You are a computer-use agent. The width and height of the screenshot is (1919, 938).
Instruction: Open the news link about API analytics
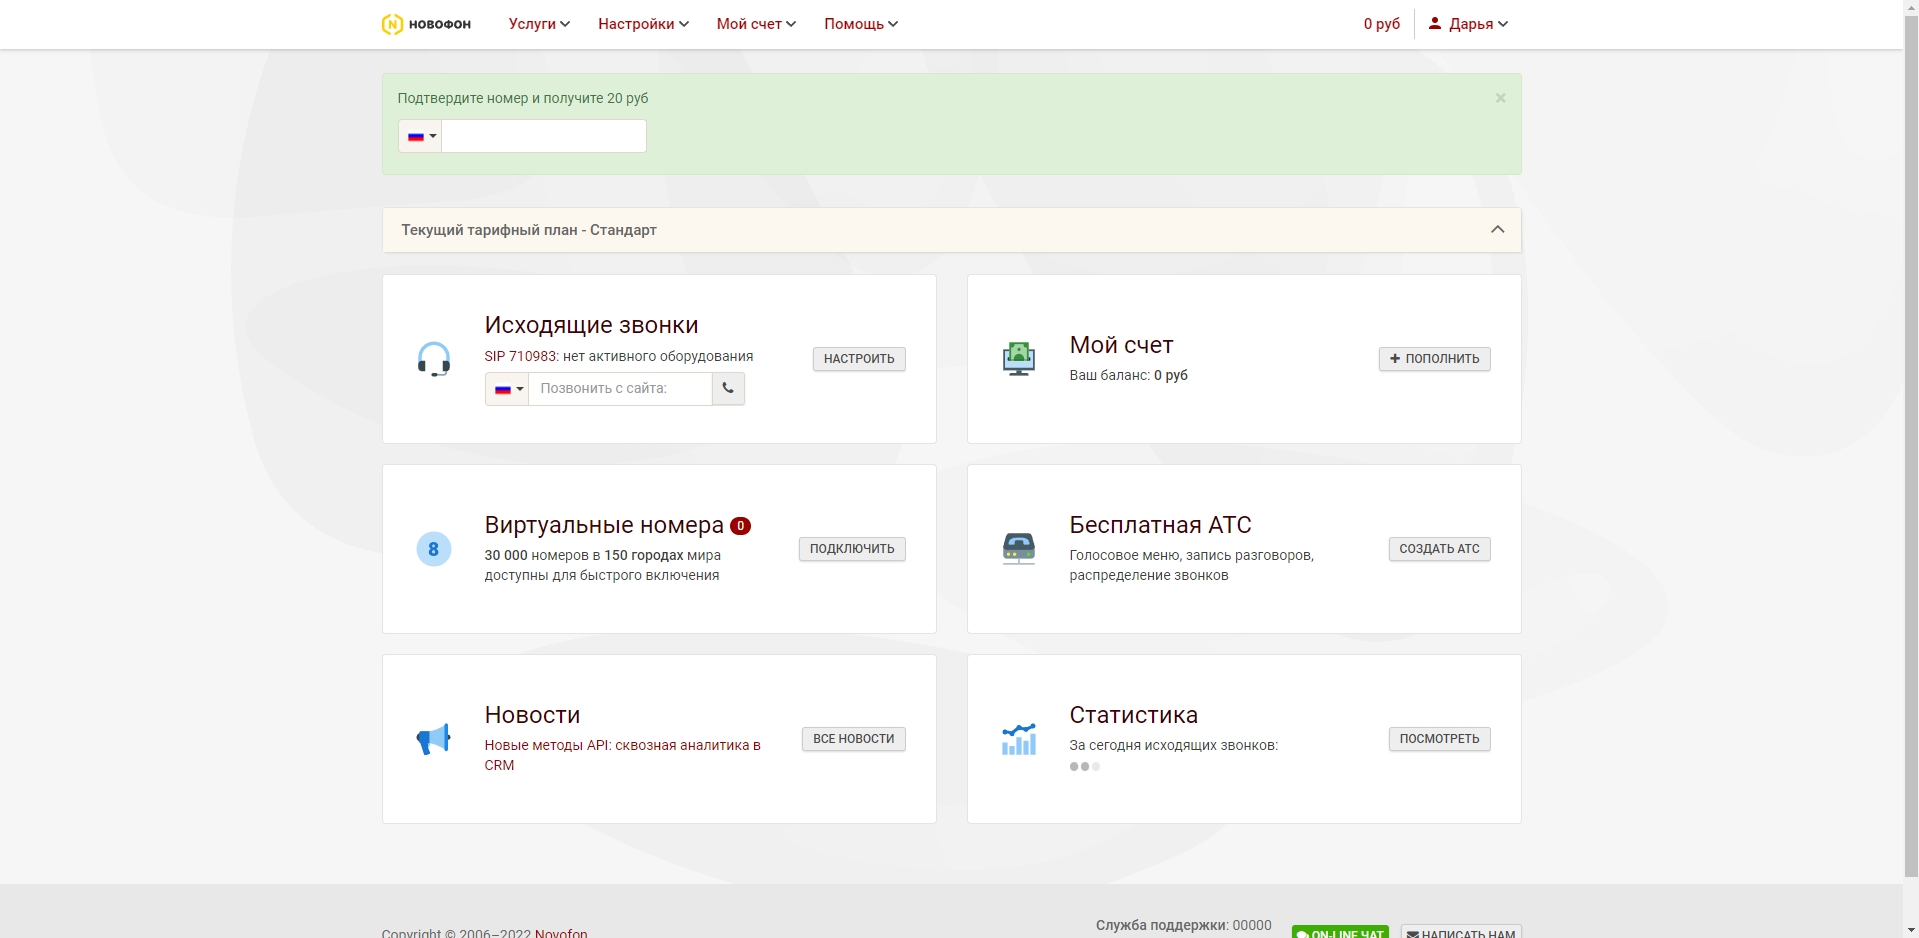(x=623, y=755)
